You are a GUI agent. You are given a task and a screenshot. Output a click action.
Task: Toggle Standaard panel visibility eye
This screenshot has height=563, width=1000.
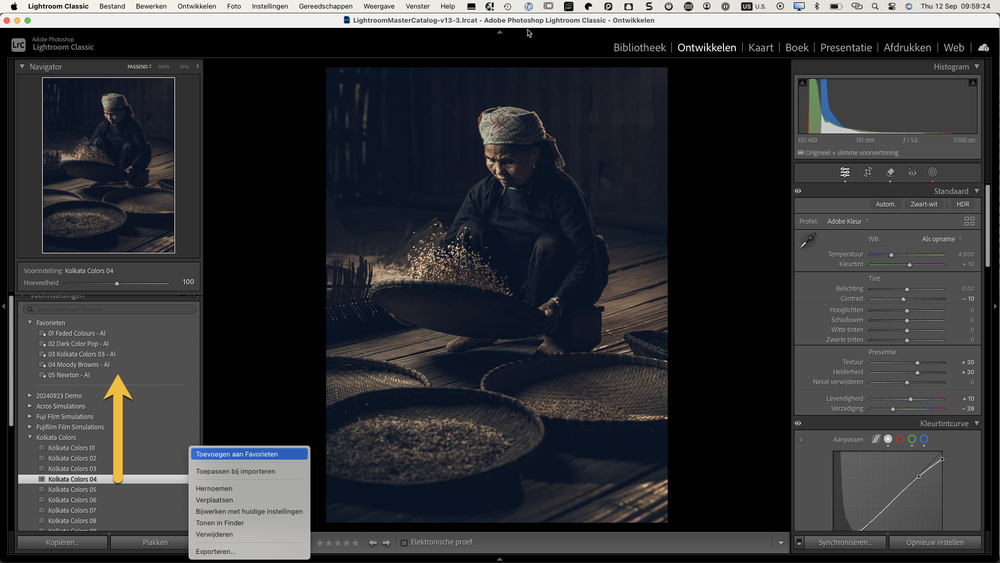coord(798,191)
